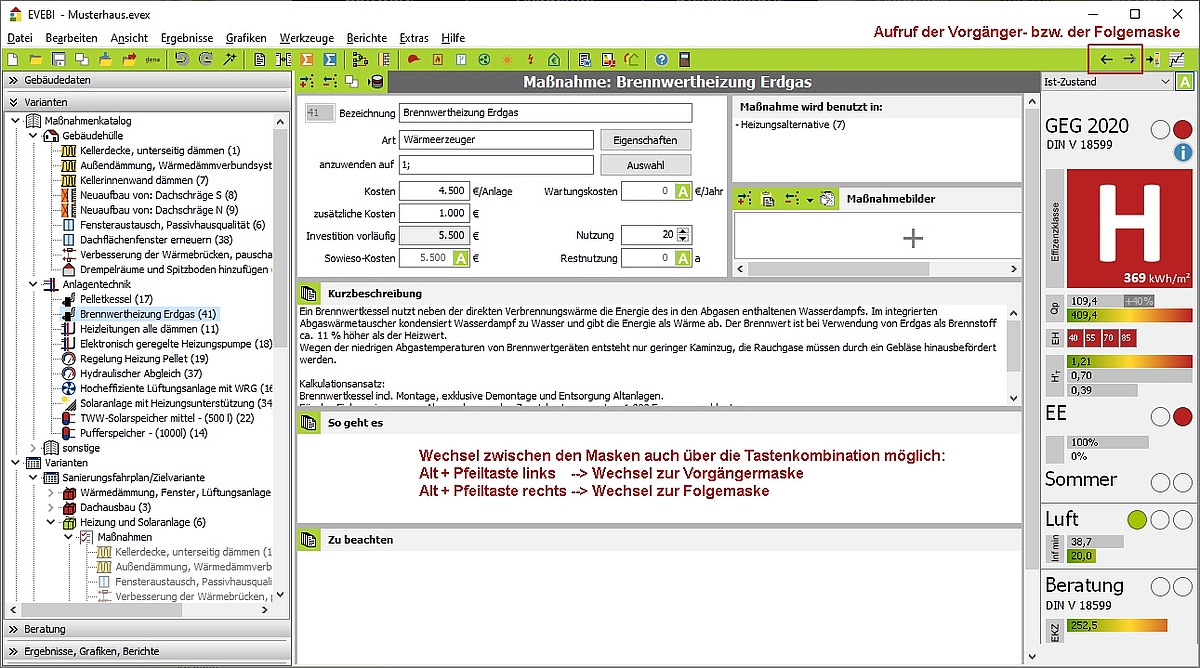
Task: Click the Eigenschaften button
Action: click(x=645, y=140)
